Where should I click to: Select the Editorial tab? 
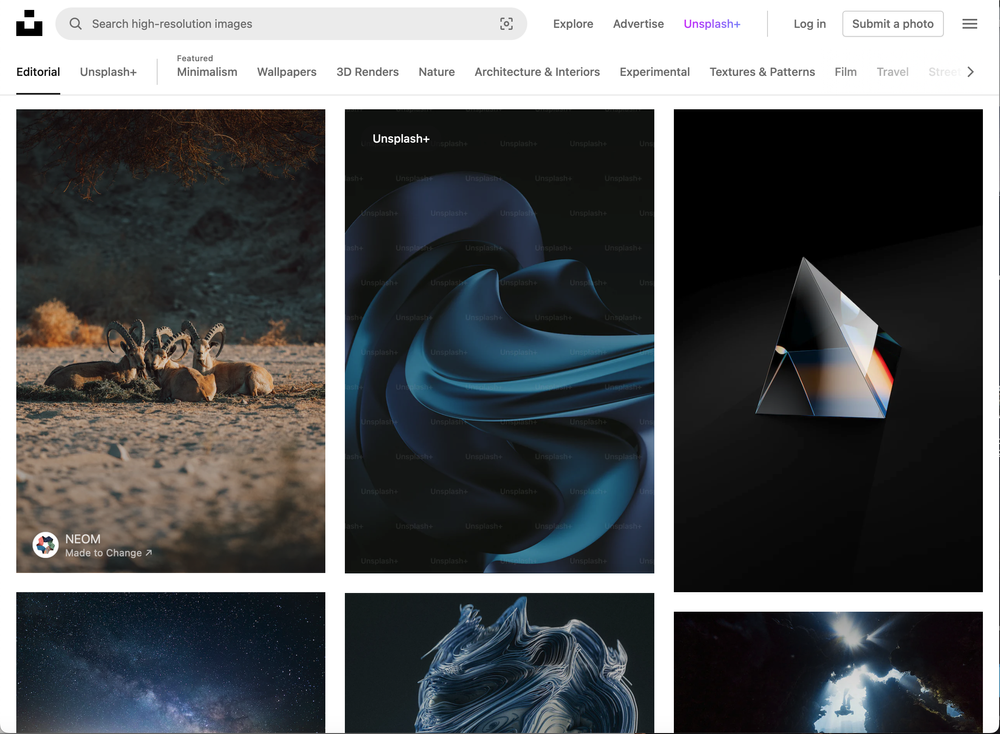coord(38,72)
